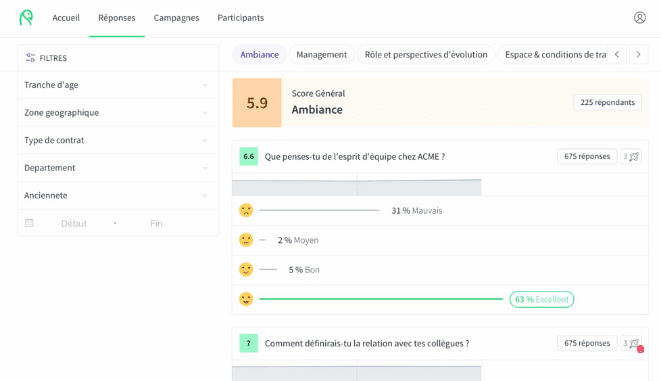The image size is (661, 381).
Task: Expand the Tranche d'age filter
Action: pos(118,85)
